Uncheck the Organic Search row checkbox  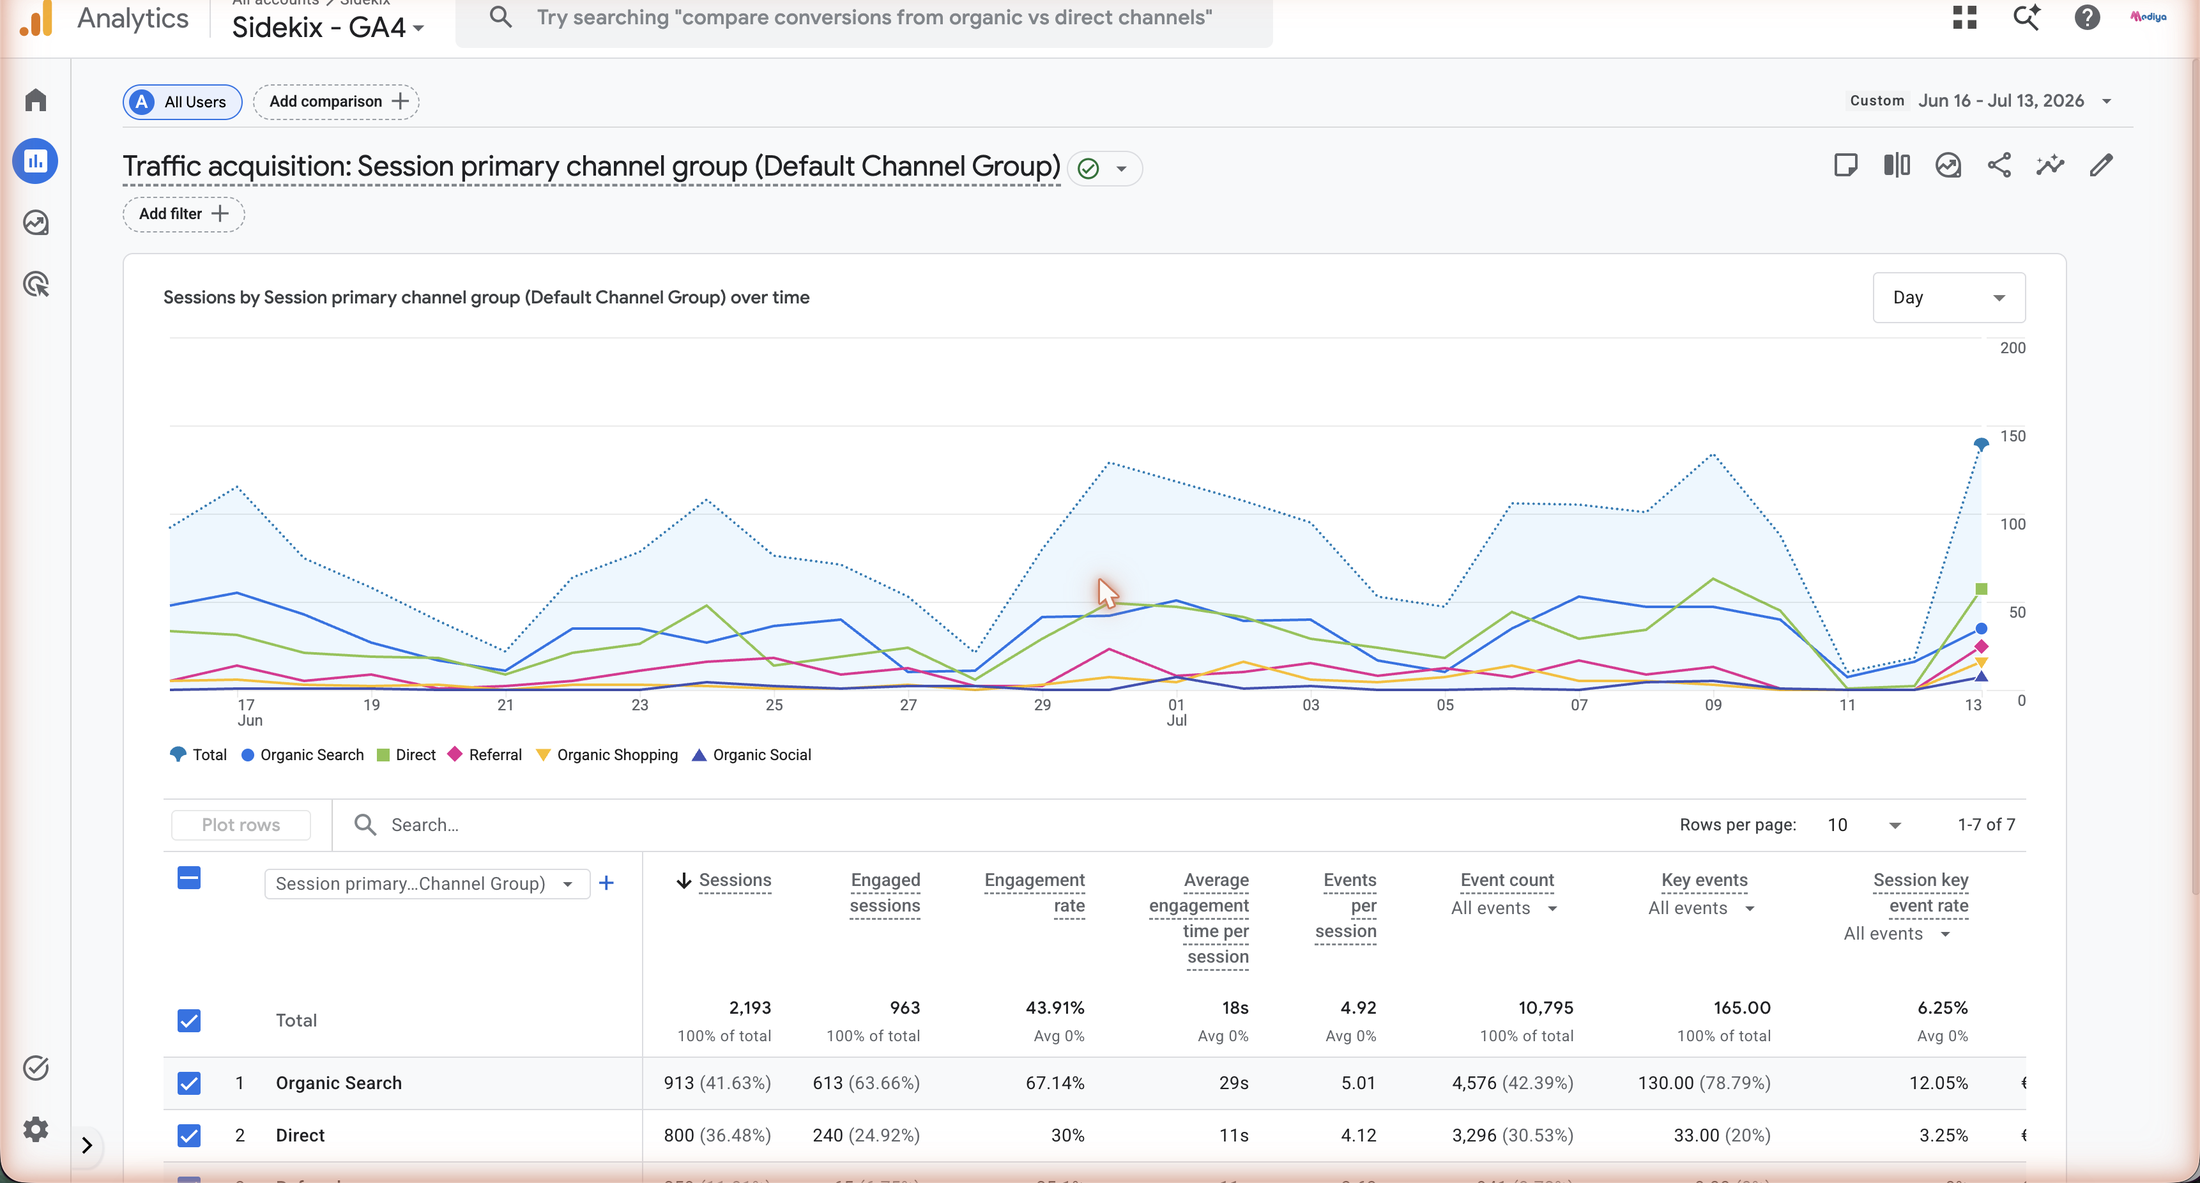[189, 1083]
